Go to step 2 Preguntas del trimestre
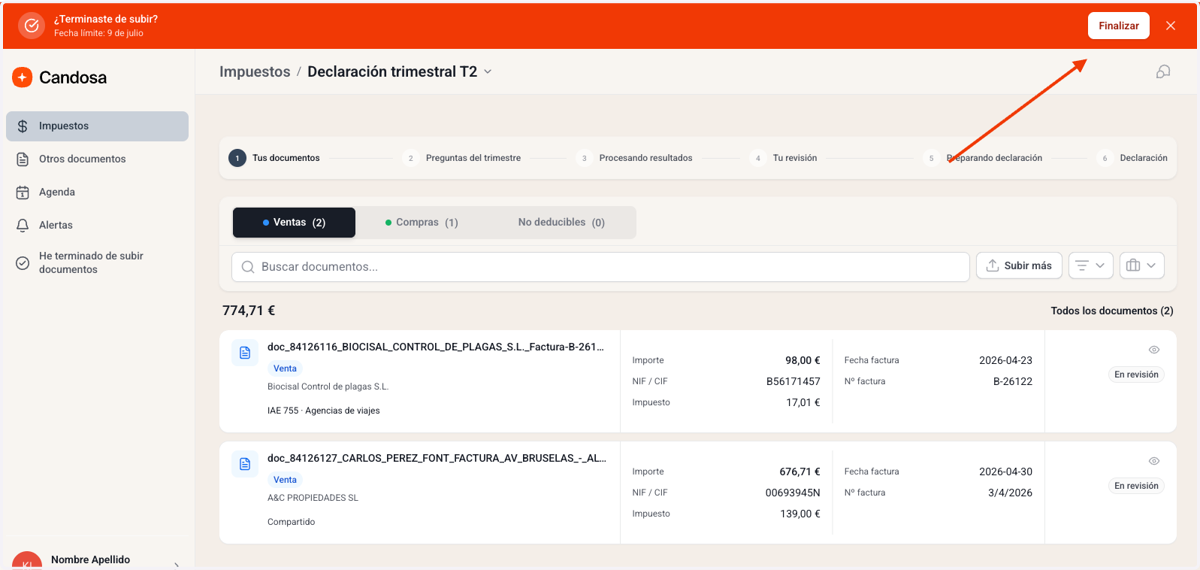The height and width of the screenshot is (570, 1200). pyautogui.click(x=462, y=158)
